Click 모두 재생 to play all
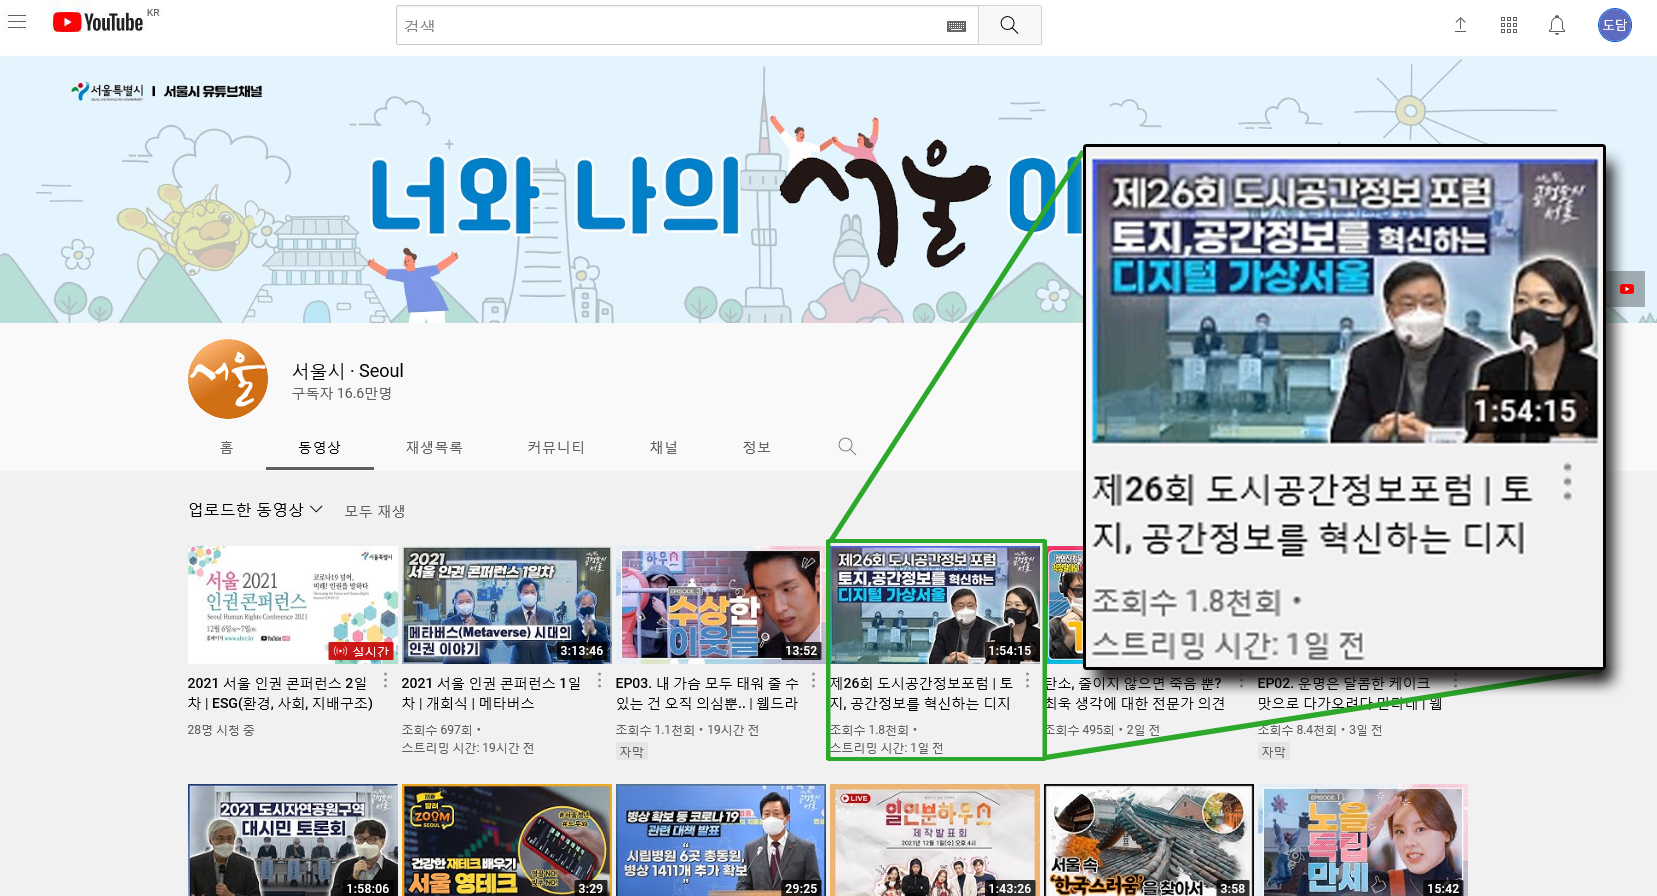Viewport: 1657px width, 896px height. point(375,511)
